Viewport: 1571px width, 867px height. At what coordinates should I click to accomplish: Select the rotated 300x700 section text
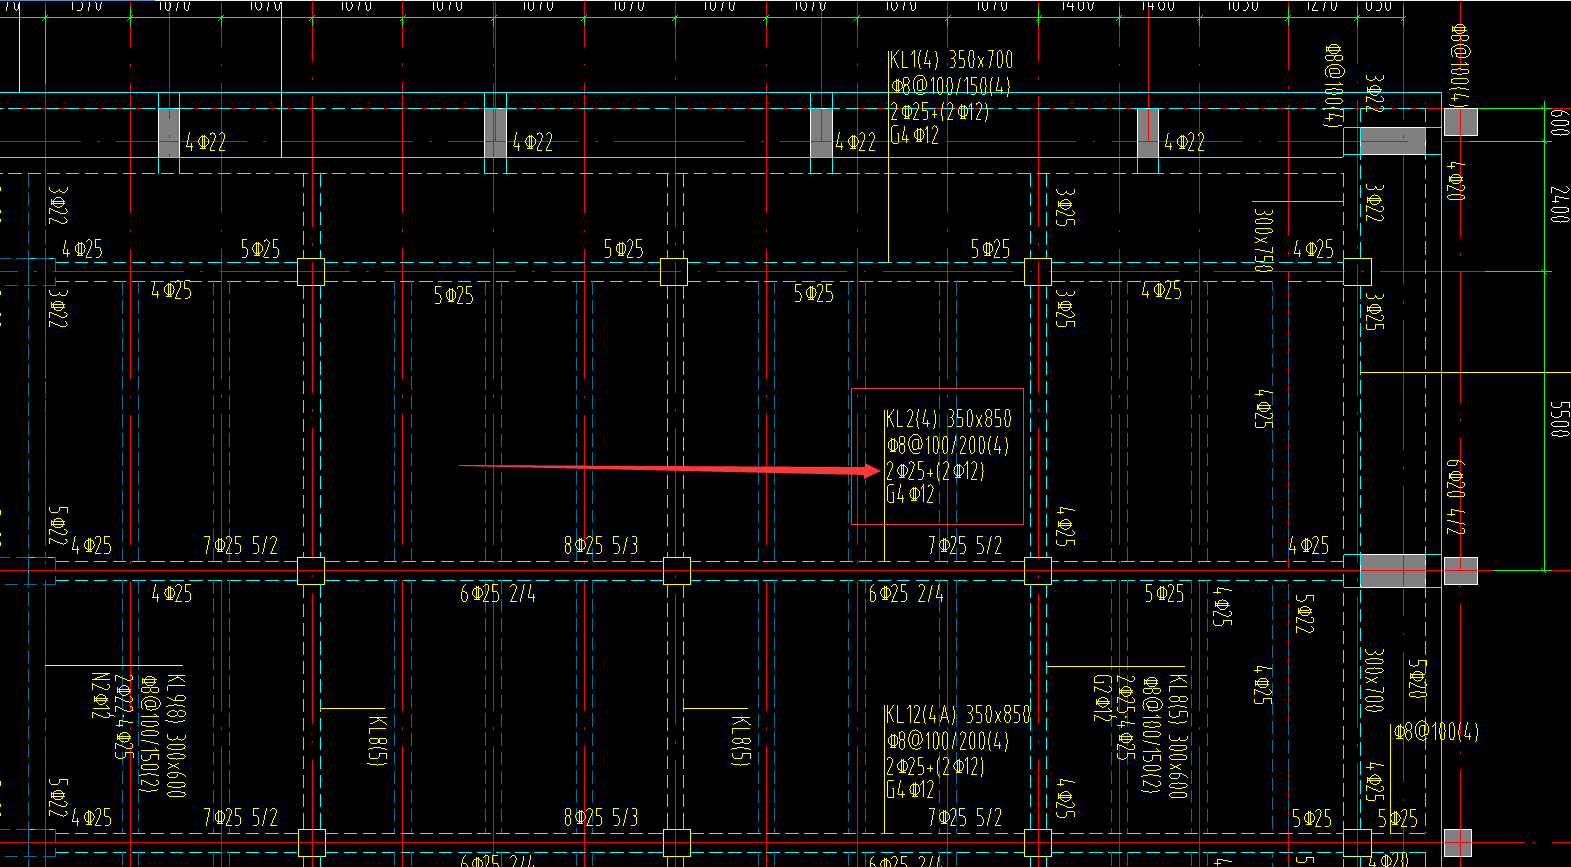[x=1374, y=680]
